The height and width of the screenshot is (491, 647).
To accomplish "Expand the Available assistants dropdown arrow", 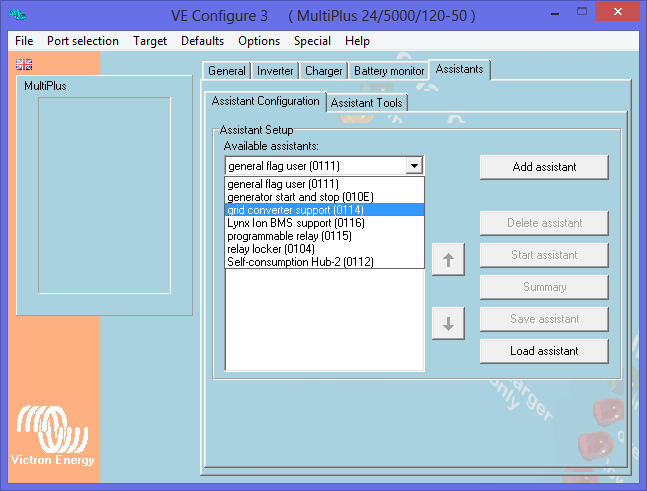I will coord(414,166).
